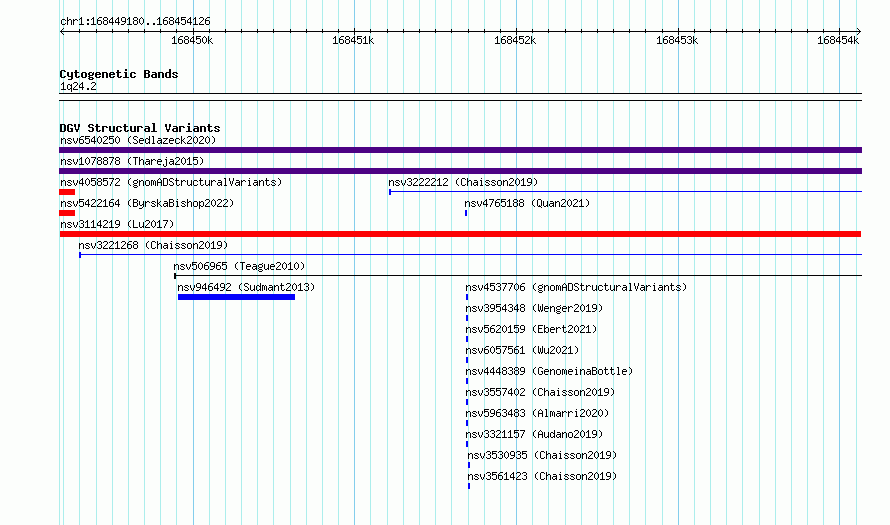Click the Cytogenetic Bands track title
The width and height of the screenshot is (890, 525).
pos(119,74)
